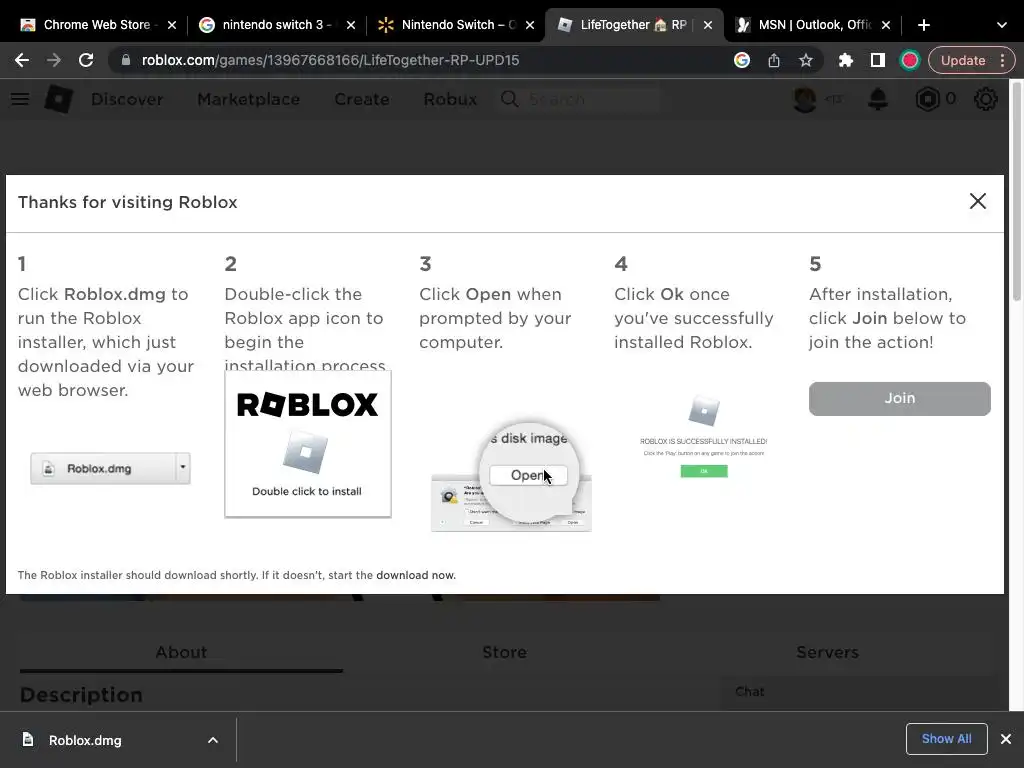Click the Open disk image illustration
This screenshot has height=768, width=1024.
pyautogui.click(x=511, y=478)
